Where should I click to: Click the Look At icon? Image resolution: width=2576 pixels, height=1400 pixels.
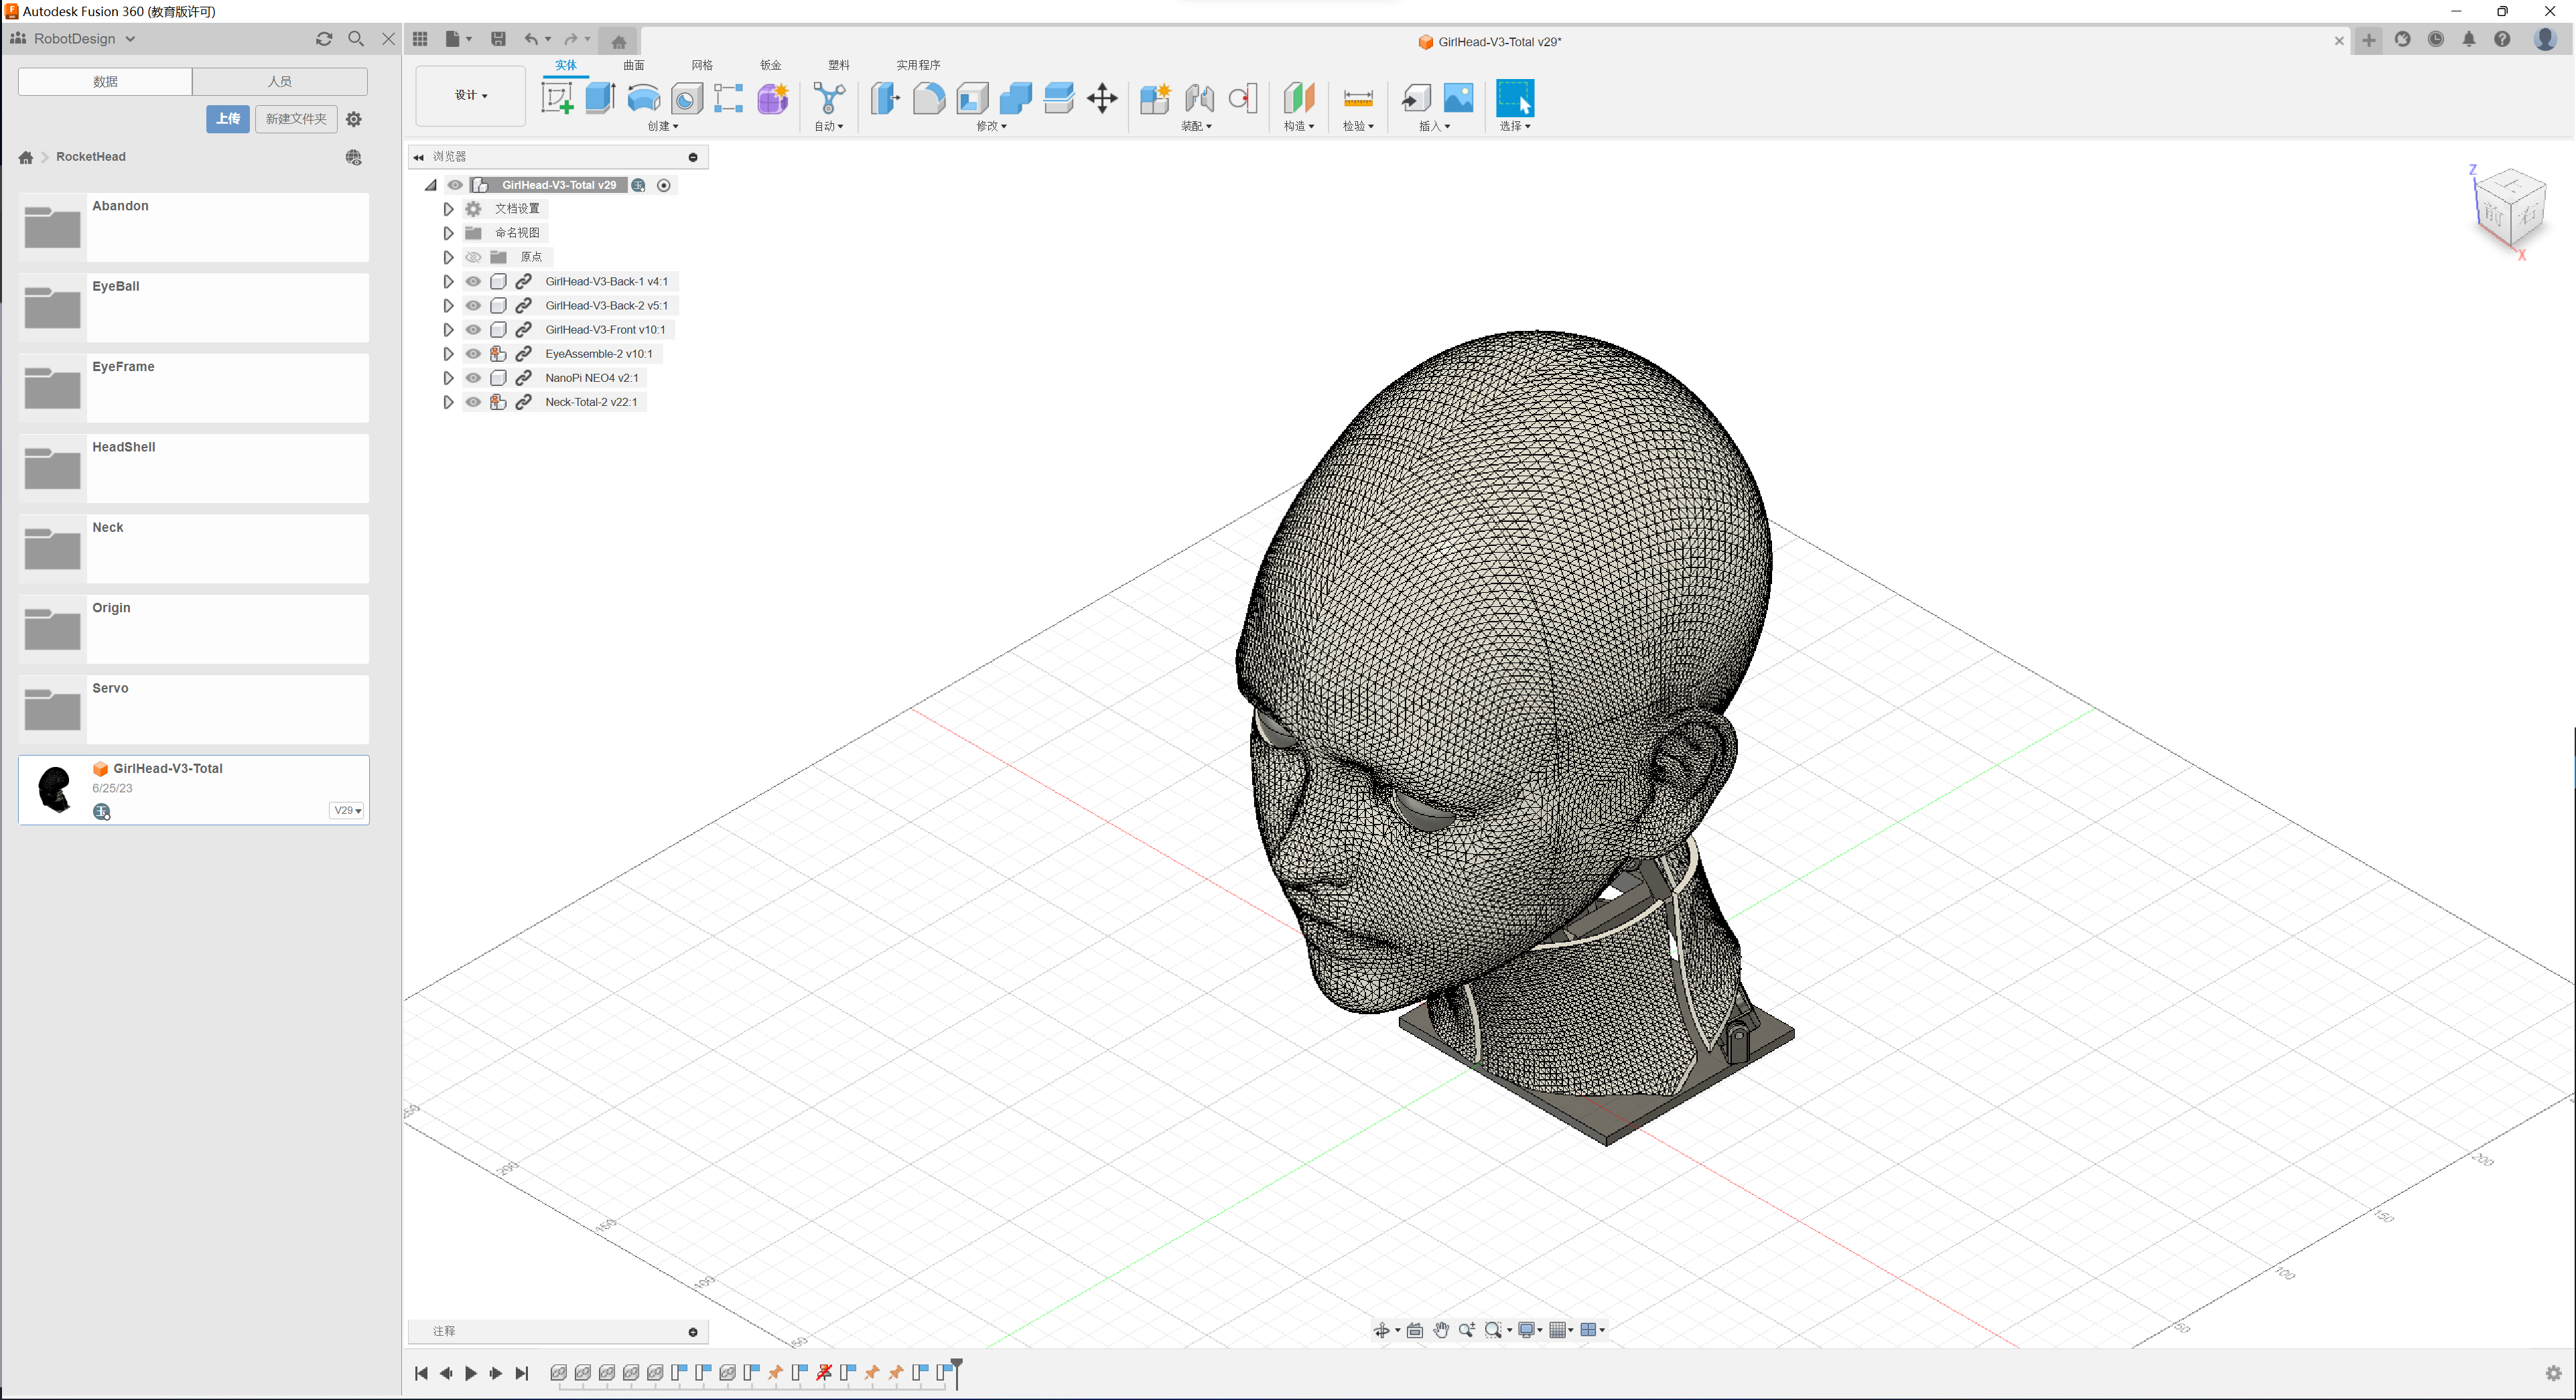click(x=1415, y=1330)
